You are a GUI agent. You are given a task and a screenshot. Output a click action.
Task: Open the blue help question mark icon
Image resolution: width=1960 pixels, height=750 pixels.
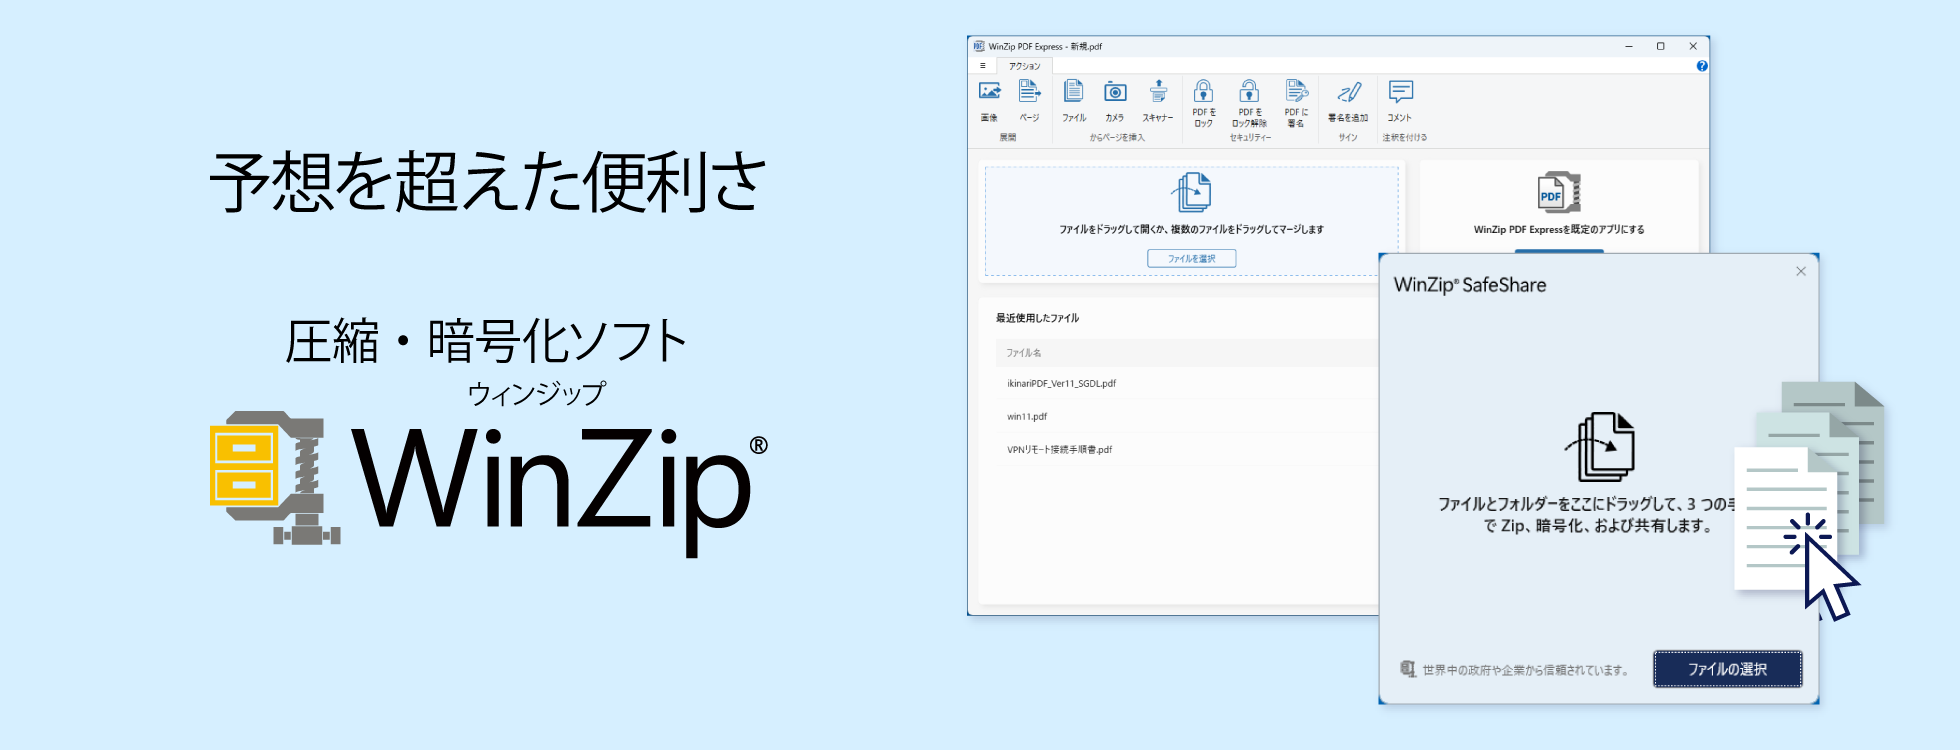coord(1701,66)
